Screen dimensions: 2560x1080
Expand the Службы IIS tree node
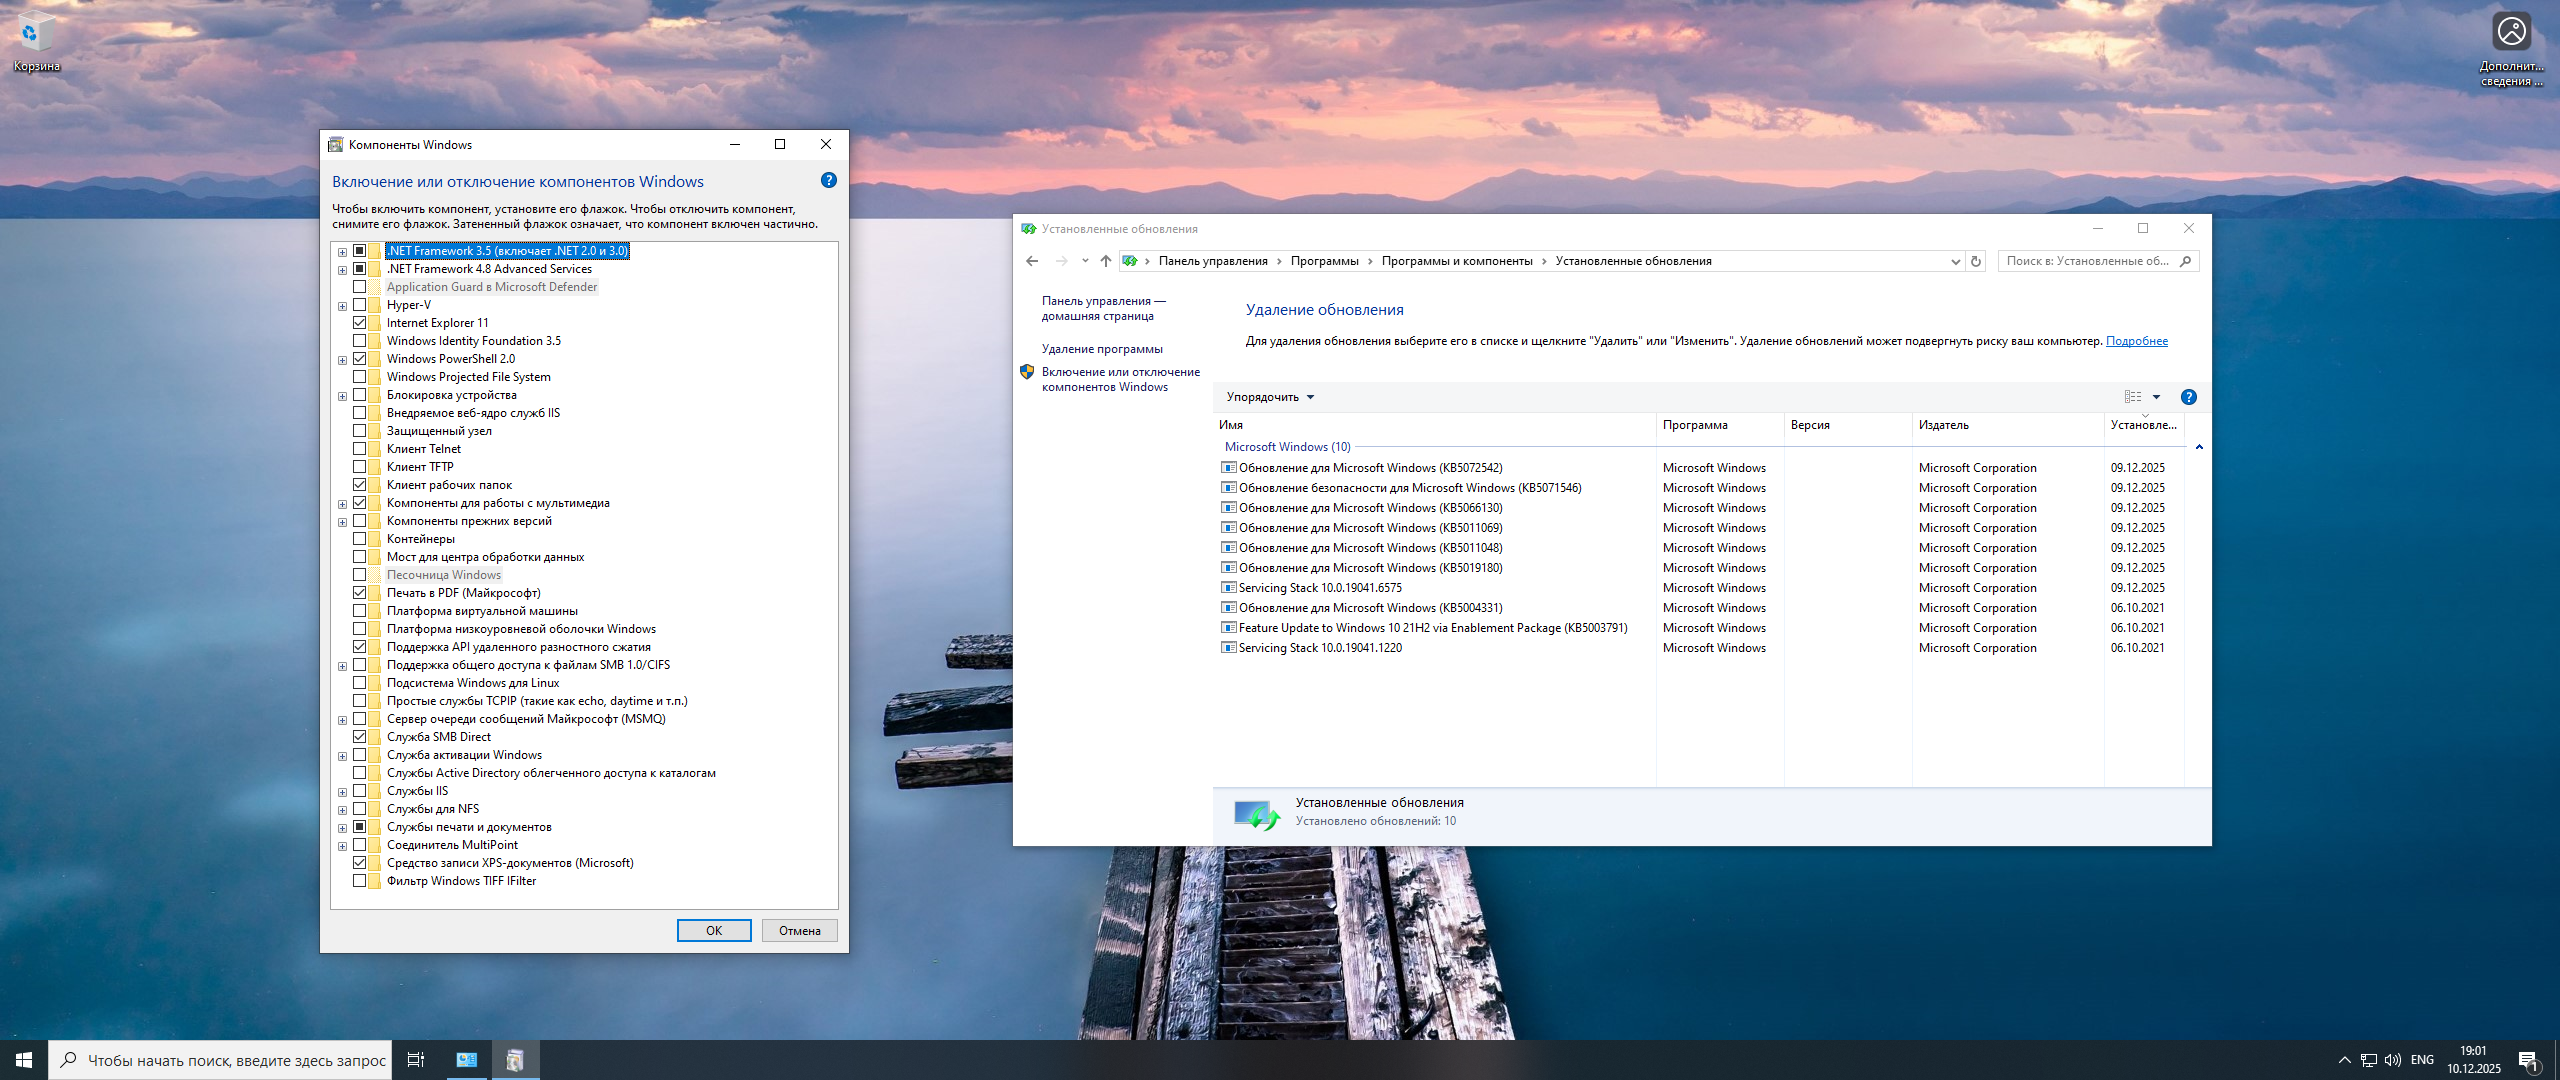pyautogui.click(x=342, y=792)
